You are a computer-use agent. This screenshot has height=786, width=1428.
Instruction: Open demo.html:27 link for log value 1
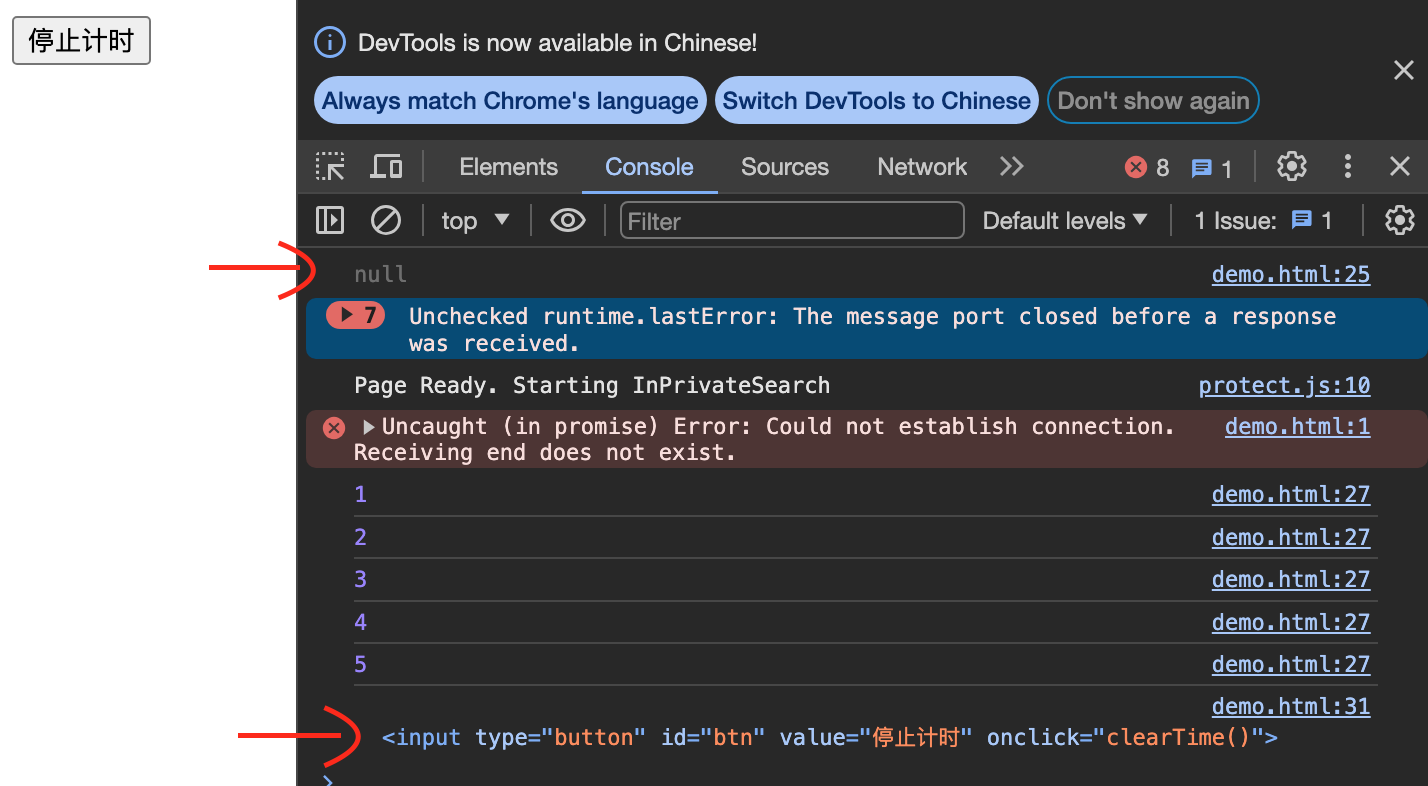point(1291,494)
